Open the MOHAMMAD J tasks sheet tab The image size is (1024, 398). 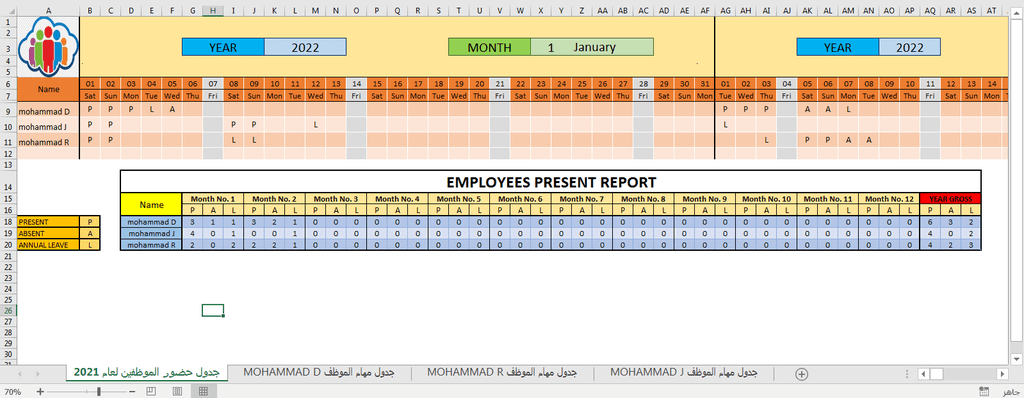(x=684, y=372)
